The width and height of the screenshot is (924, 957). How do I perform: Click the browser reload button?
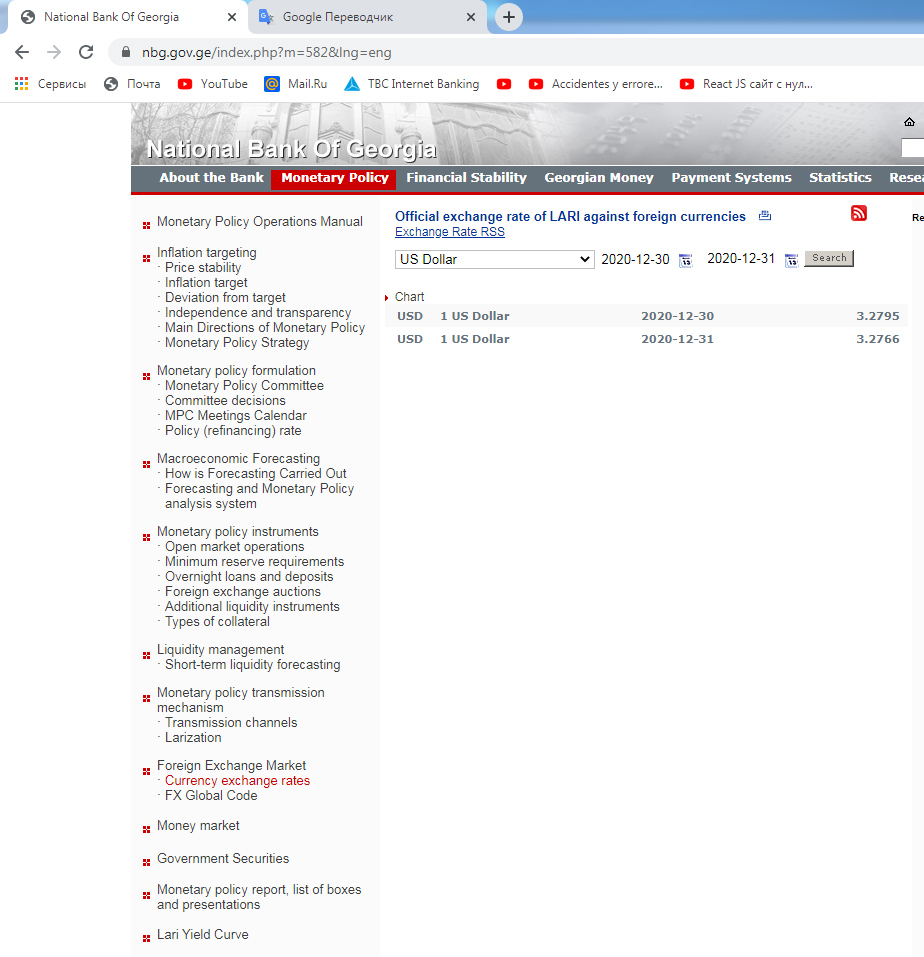coord(86,52)
